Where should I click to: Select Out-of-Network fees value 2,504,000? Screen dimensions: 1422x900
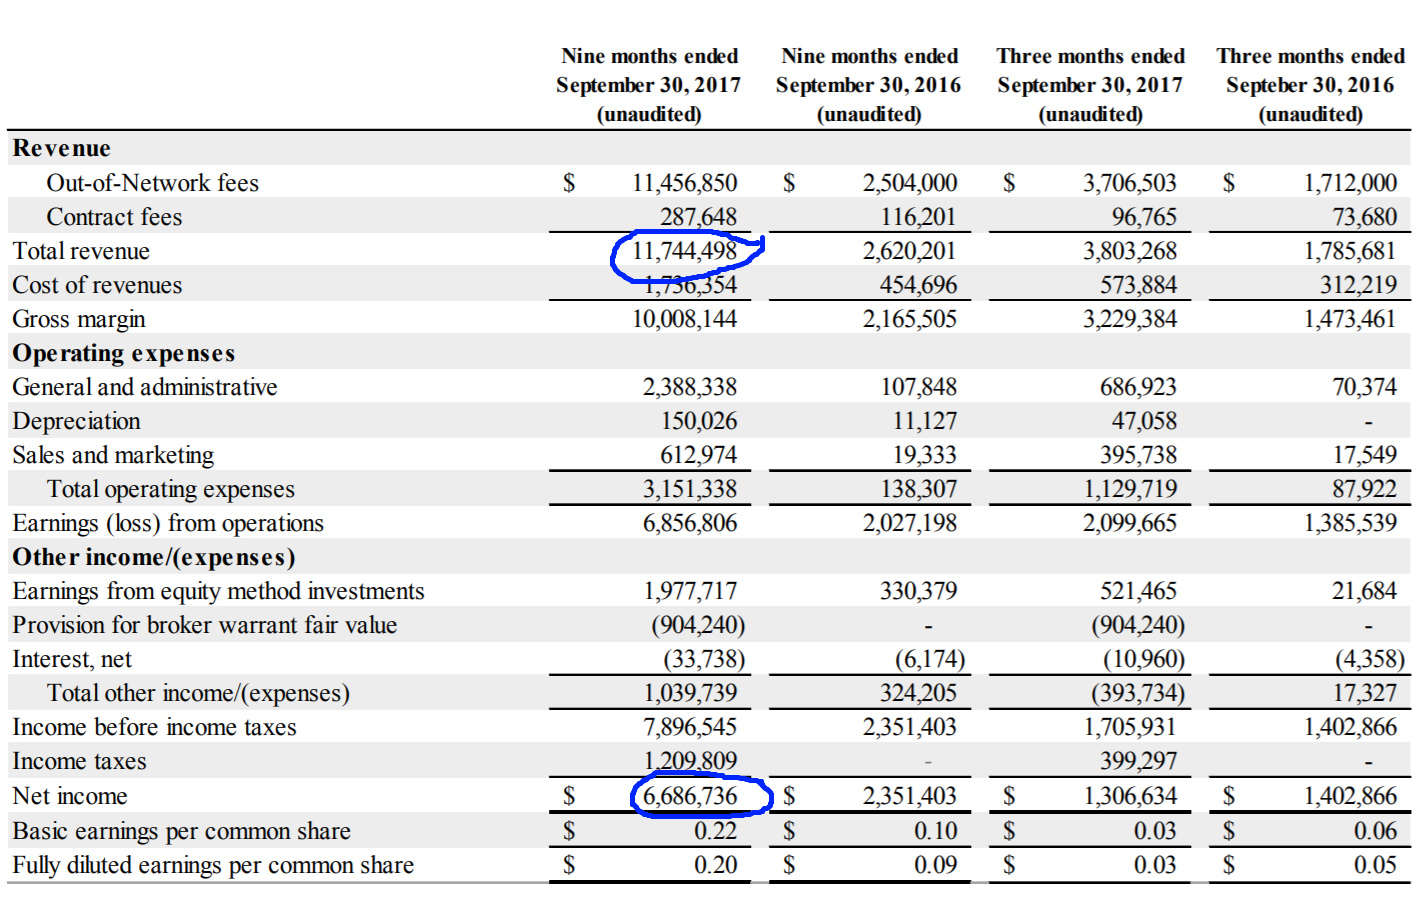[x=910, y=183]
